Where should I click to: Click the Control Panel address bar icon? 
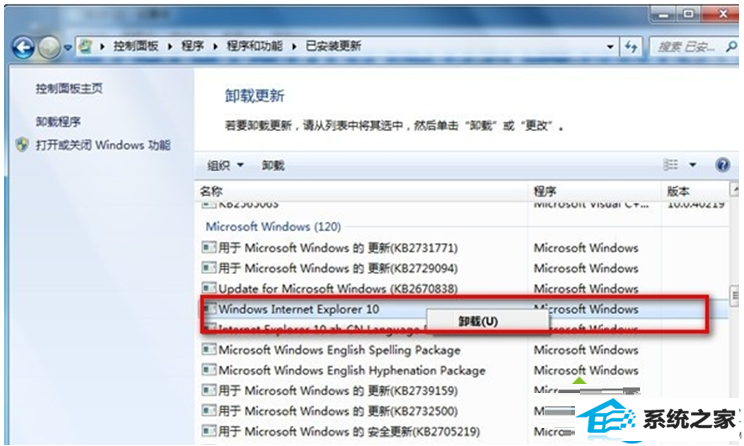click(x=86, y=46)
